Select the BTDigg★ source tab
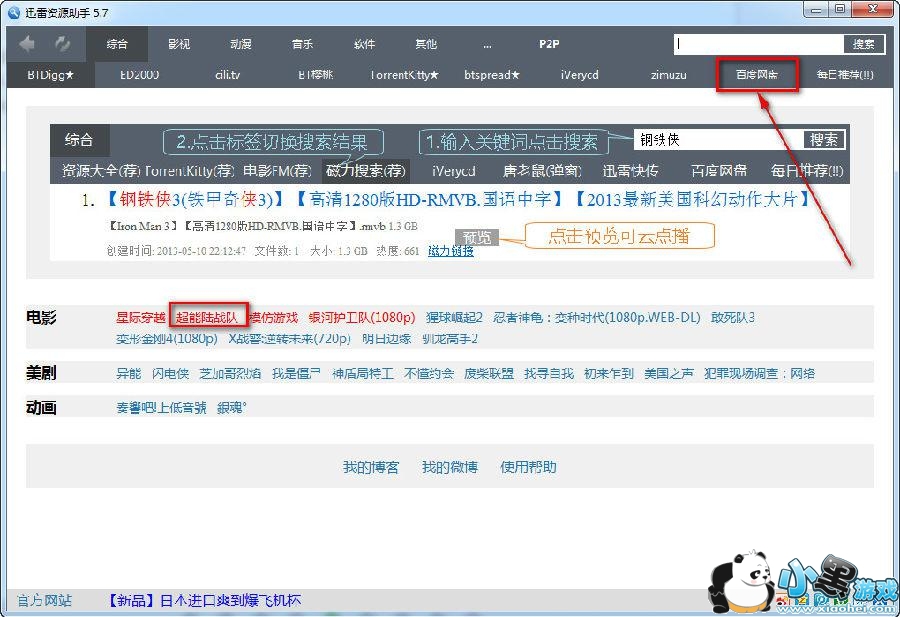This screenshot has width=900, height=617. pos(51,75)
